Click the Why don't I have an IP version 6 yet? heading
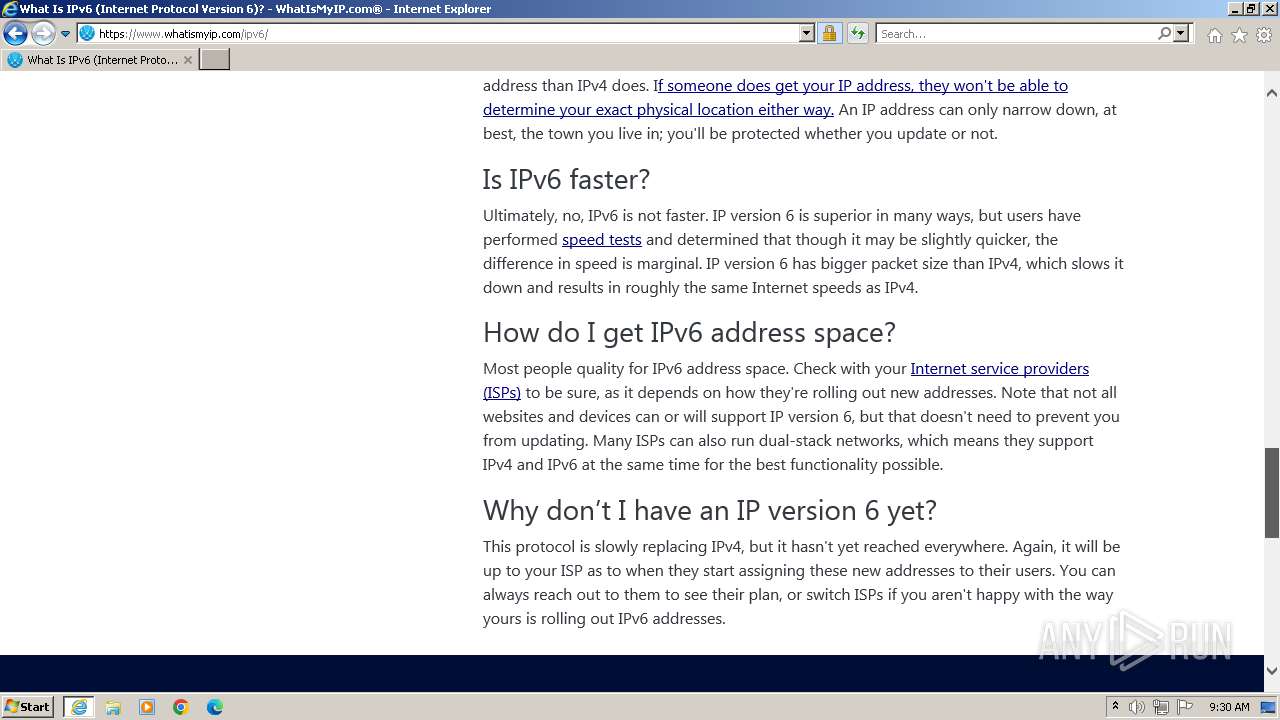1280x720 pixels. tap(710, 511)
